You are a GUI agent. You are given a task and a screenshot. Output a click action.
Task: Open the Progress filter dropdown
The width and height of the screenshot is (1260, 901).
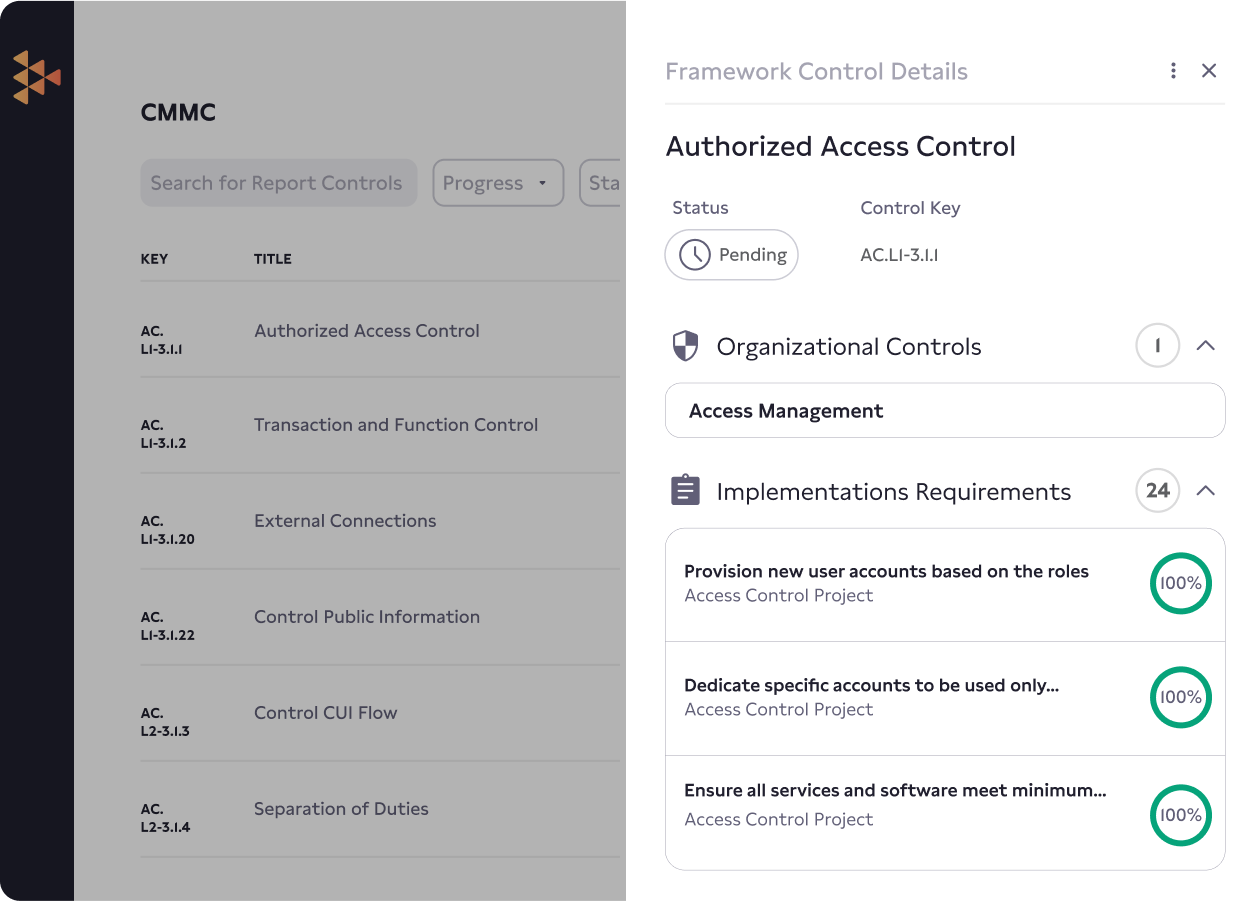(x=498, y=183)
